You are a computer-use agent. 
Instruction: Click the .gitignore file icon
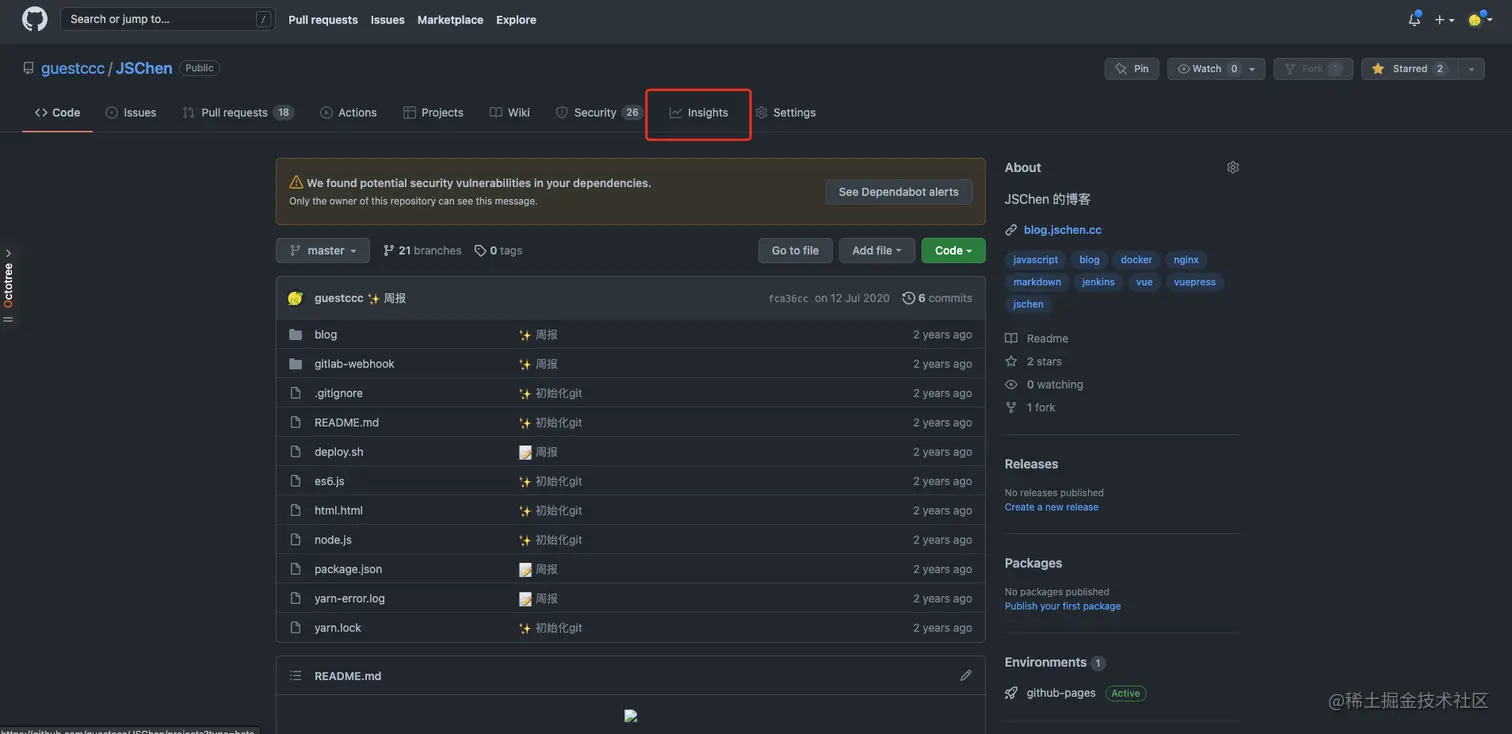pos(295,393)
